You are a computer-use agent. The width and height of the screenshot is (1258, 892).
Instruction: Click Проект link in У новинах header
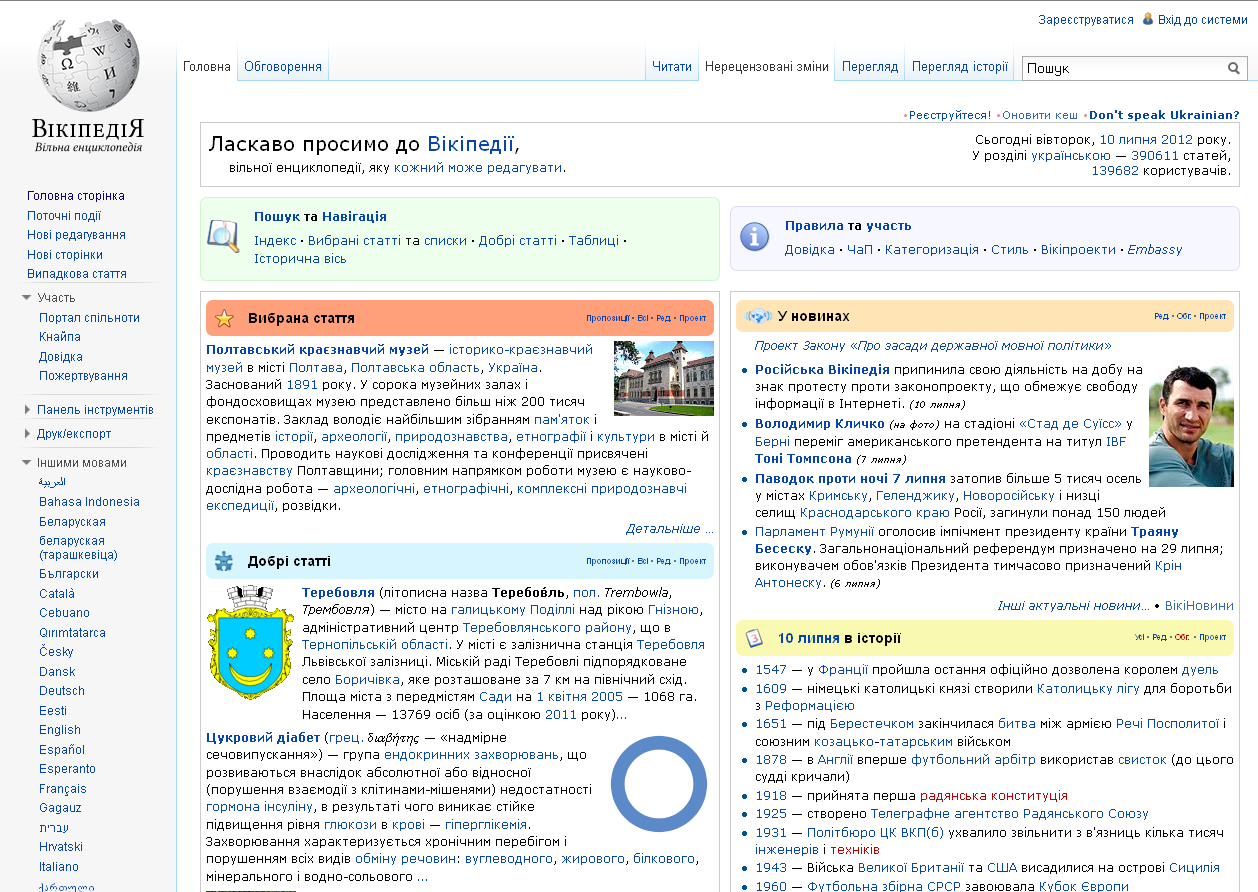1213,317
